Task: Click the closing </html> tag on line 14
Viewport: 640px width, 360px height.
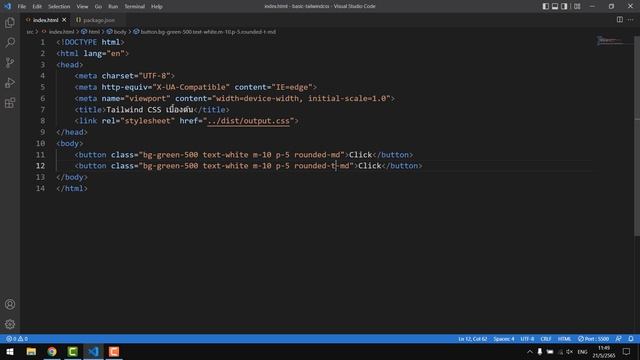Action: pyautogui.click(x=72, y=188)
